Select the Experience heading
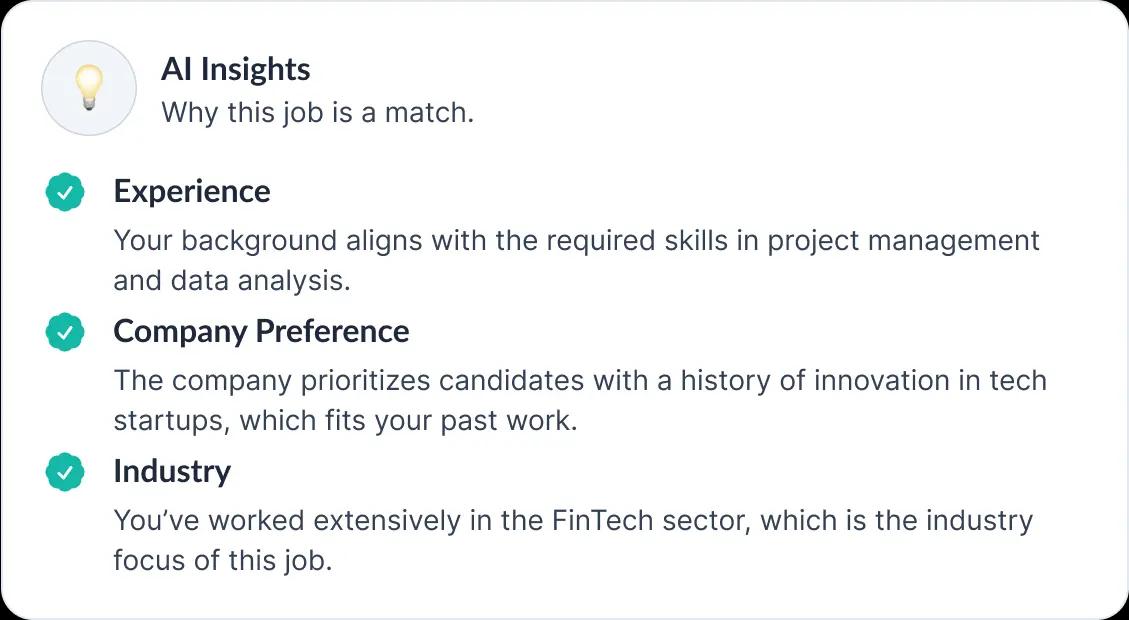Image resolution: width=1129 pixels, height=620 pixels. pyautogui.click(x=191, y=191)
